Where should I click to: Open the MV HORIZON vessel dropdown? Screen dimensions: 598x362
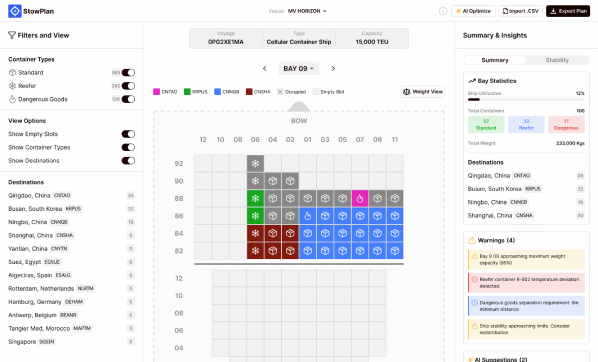[307, 11]
